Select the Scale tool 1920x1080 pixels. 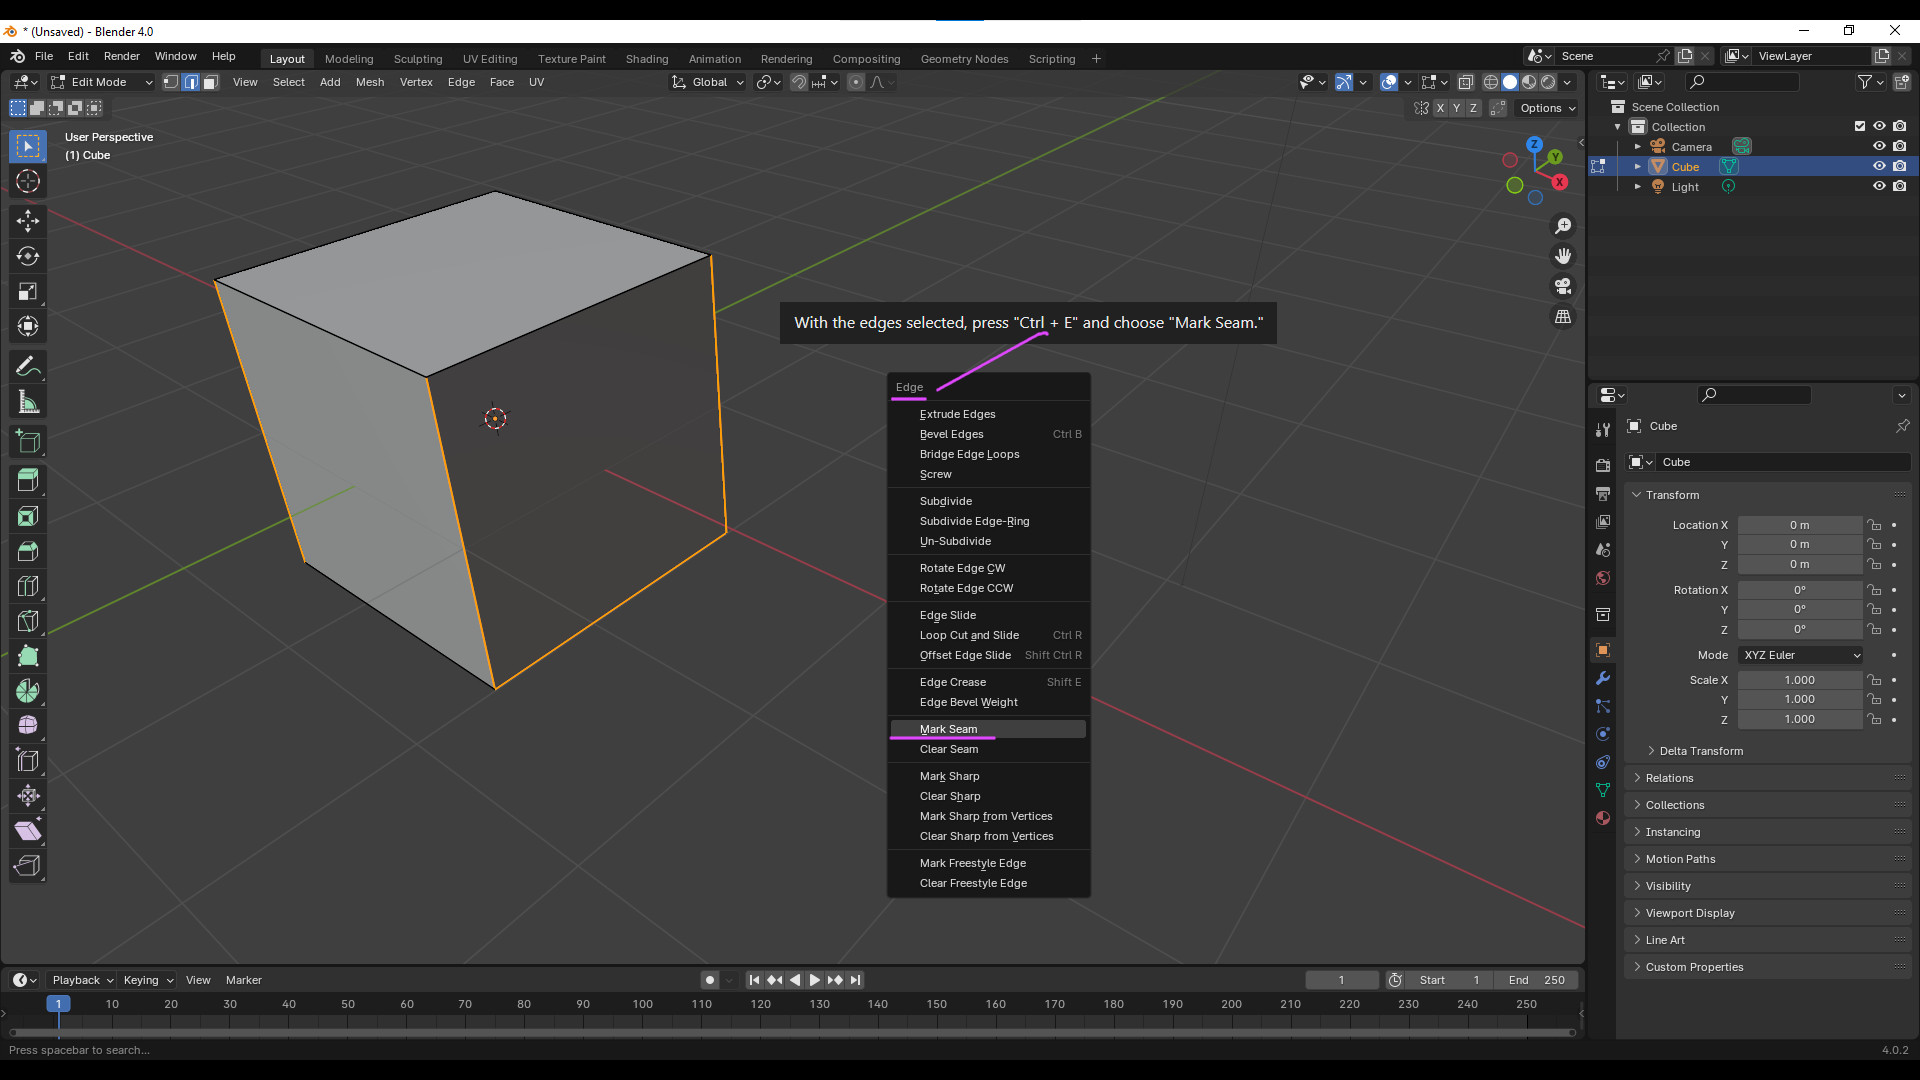click(x=28, y=291)
